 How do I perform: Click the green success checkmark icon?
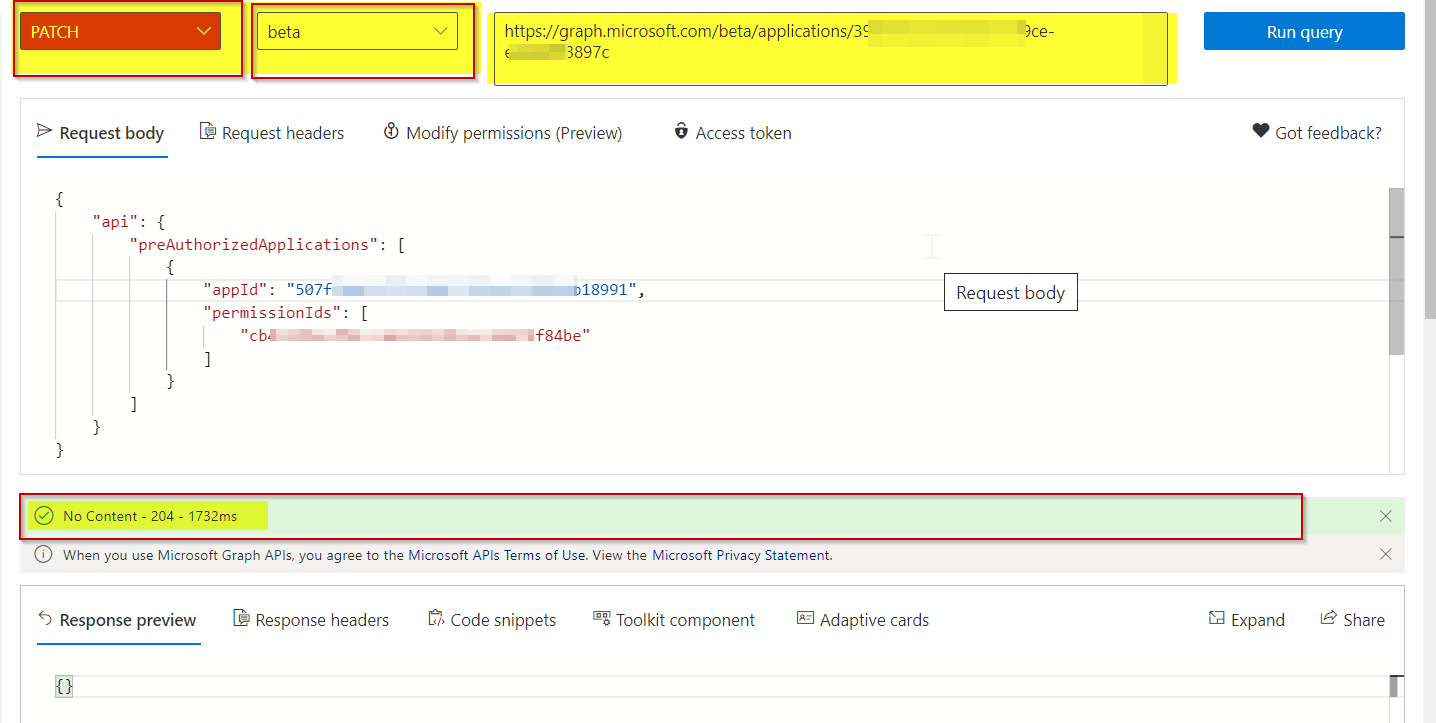[43, 516]
